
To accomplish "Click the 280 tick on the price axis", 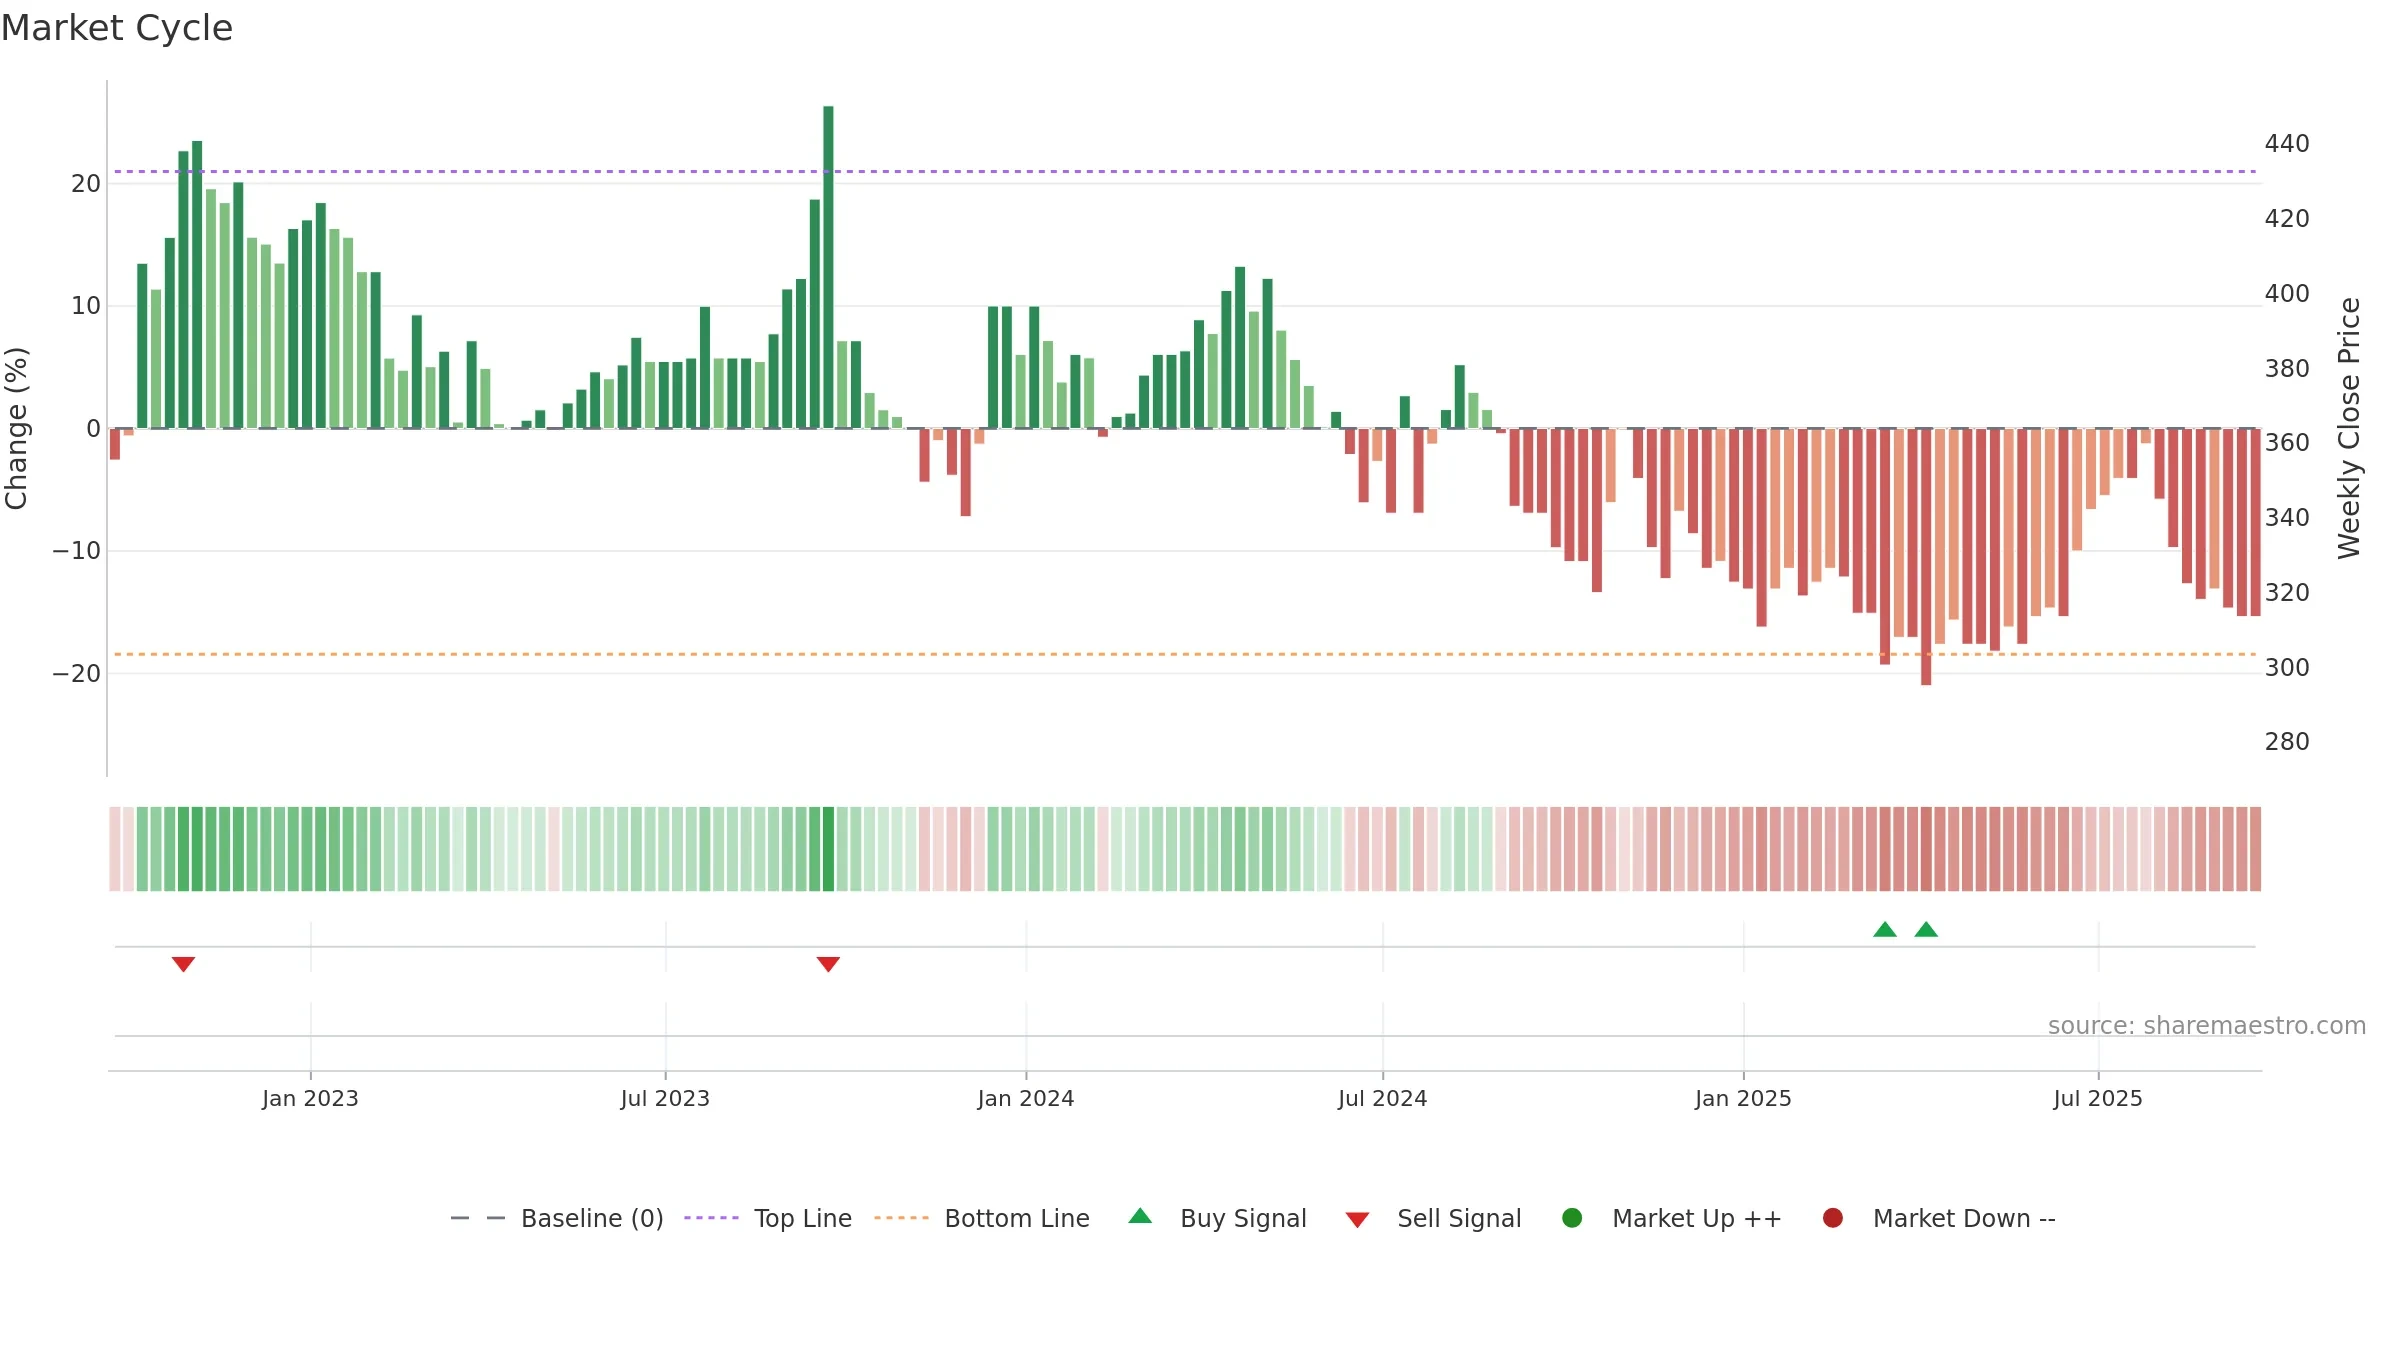I will coord(2287,742).
